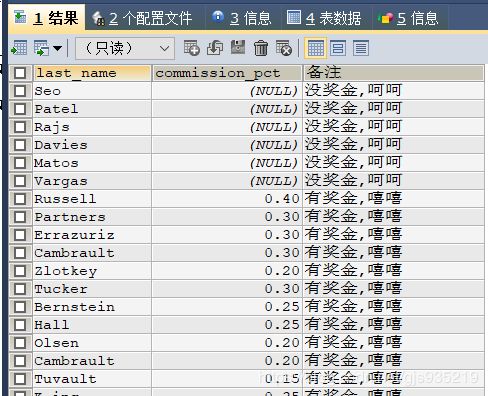Select Zlotkey's 0.20 commission cell

[227, 271]
